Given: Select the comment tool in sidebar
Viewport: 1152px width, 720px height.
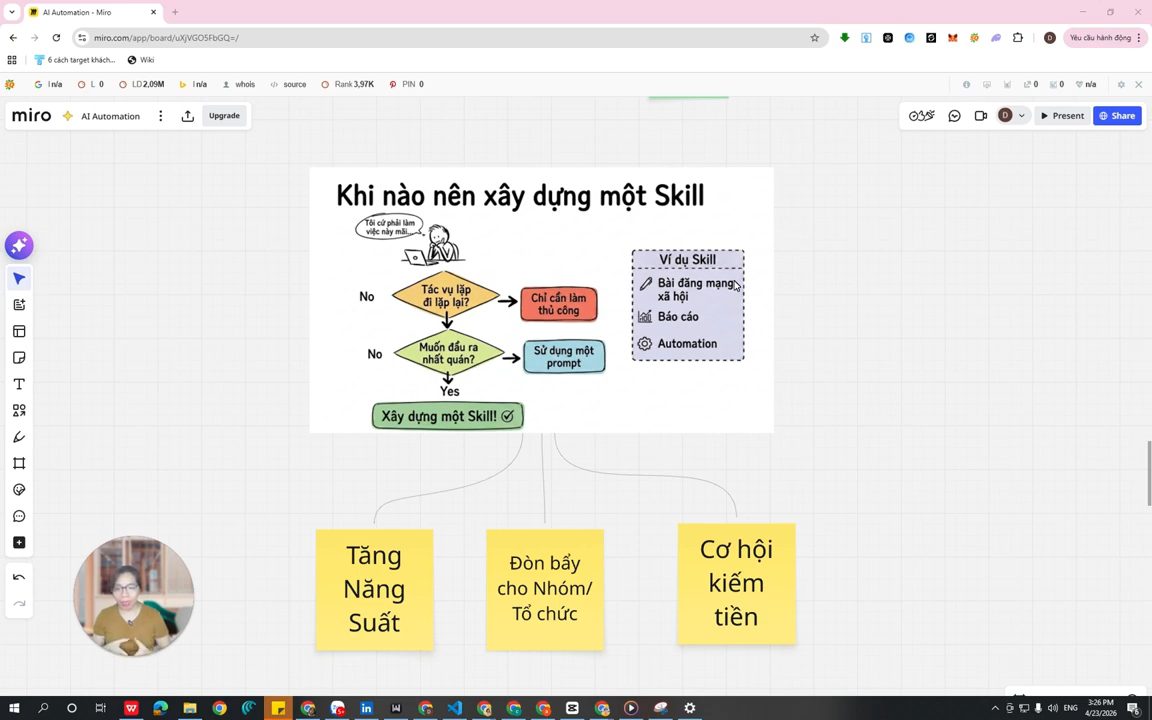Looking at the screenshot, I should pyautogui.click(x=19, y=516).
